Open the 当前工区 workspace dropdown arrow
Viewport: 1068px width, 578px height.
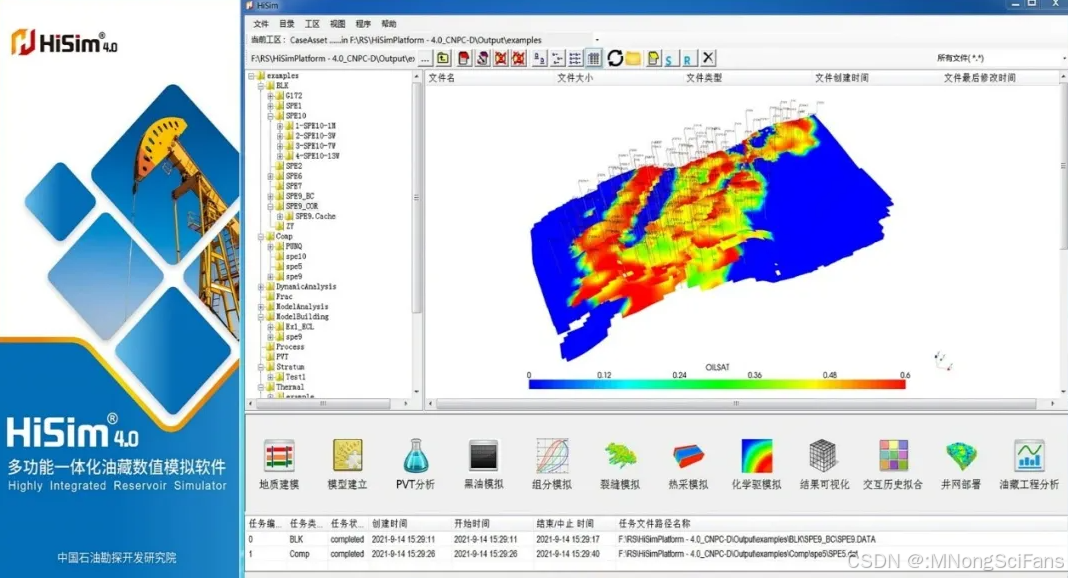[x=597, y=40]
